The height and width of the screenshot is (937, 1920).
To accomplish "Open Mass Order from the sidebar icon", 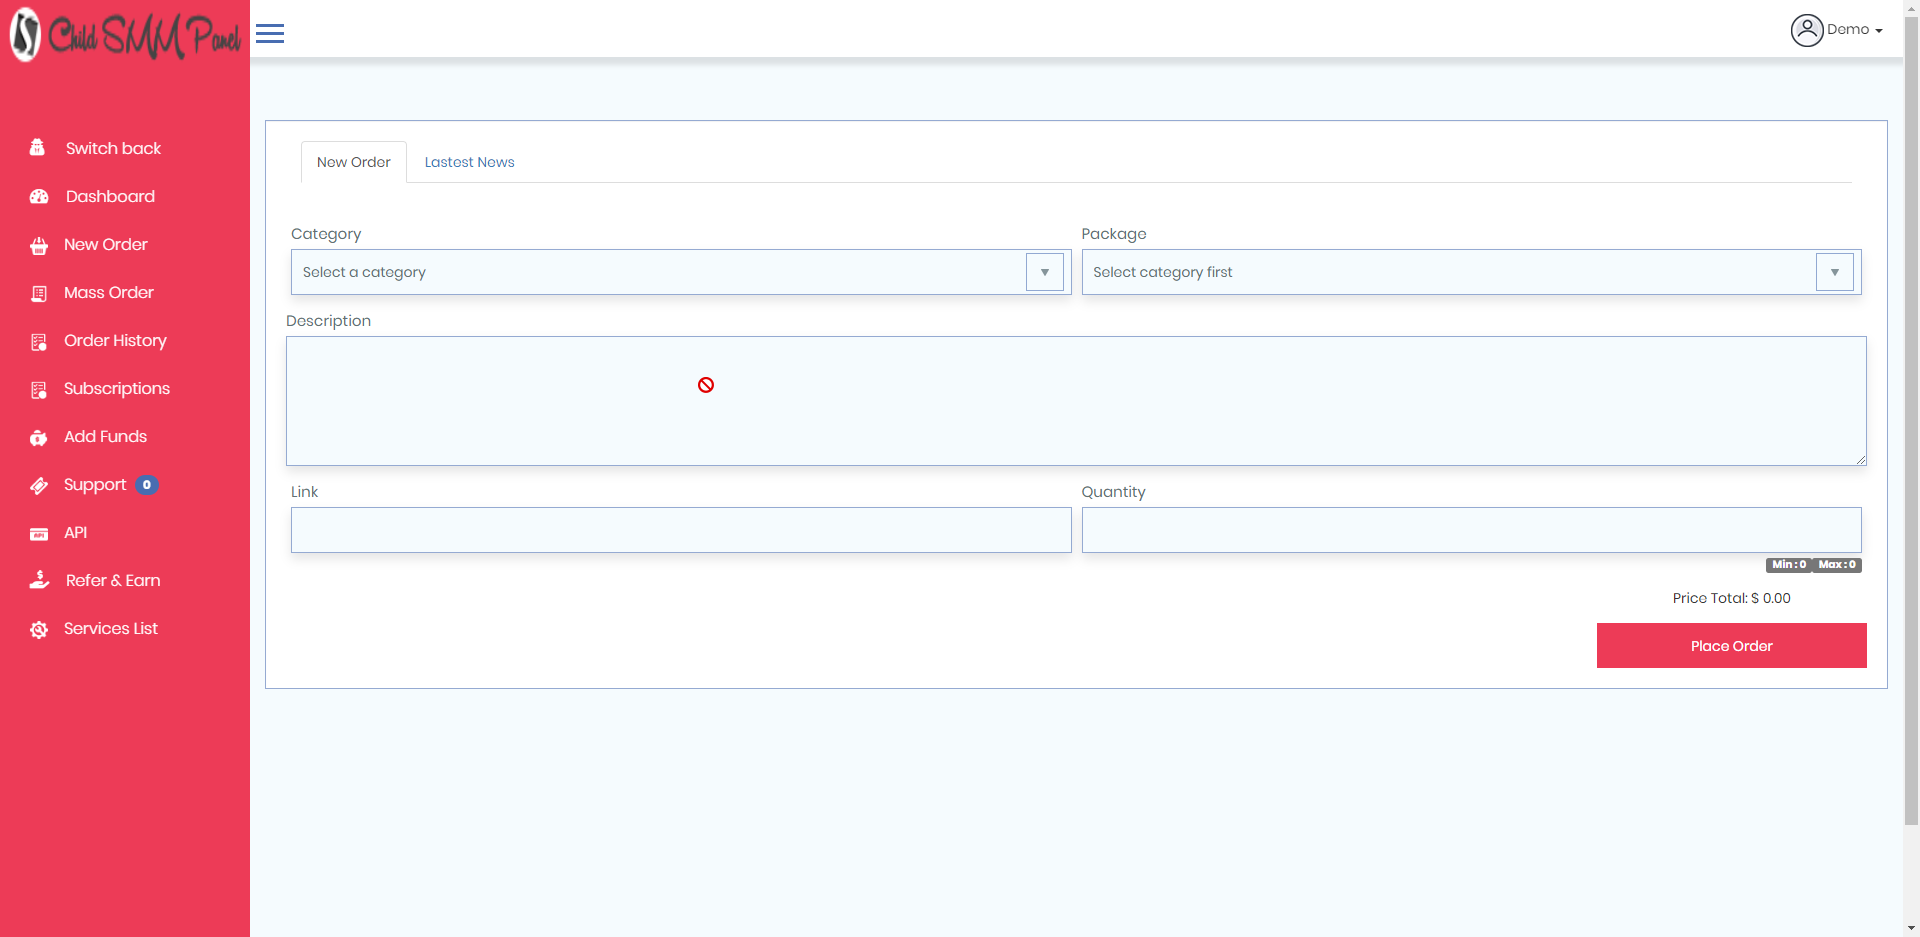I will pos(38,293).
